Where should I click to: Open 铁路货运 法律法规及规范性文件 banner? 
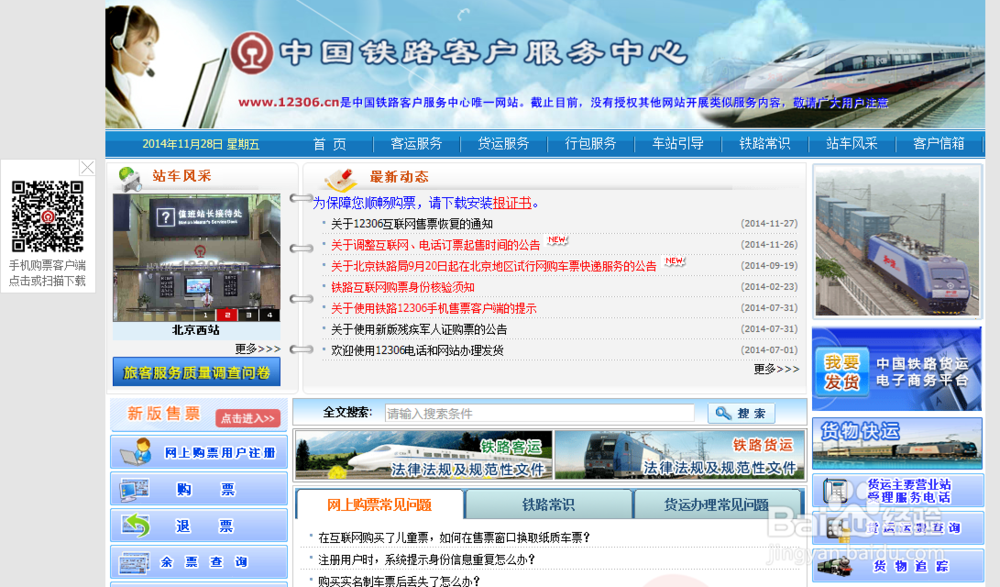(679, 455)
